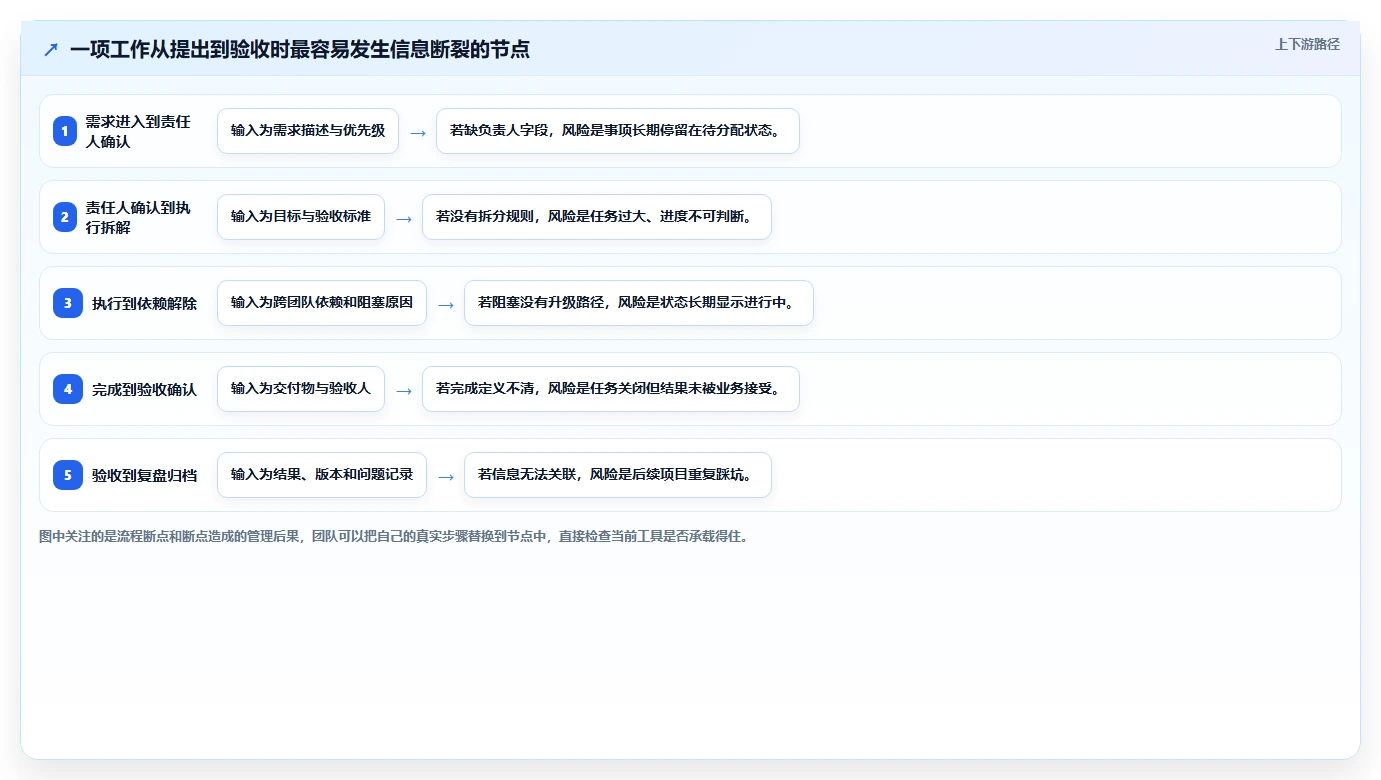This screenshot has height=780, width=1381.
Task: Select the 输入为跨团队依赖和阻塞原因 box
Action: [x=322, y=303]
